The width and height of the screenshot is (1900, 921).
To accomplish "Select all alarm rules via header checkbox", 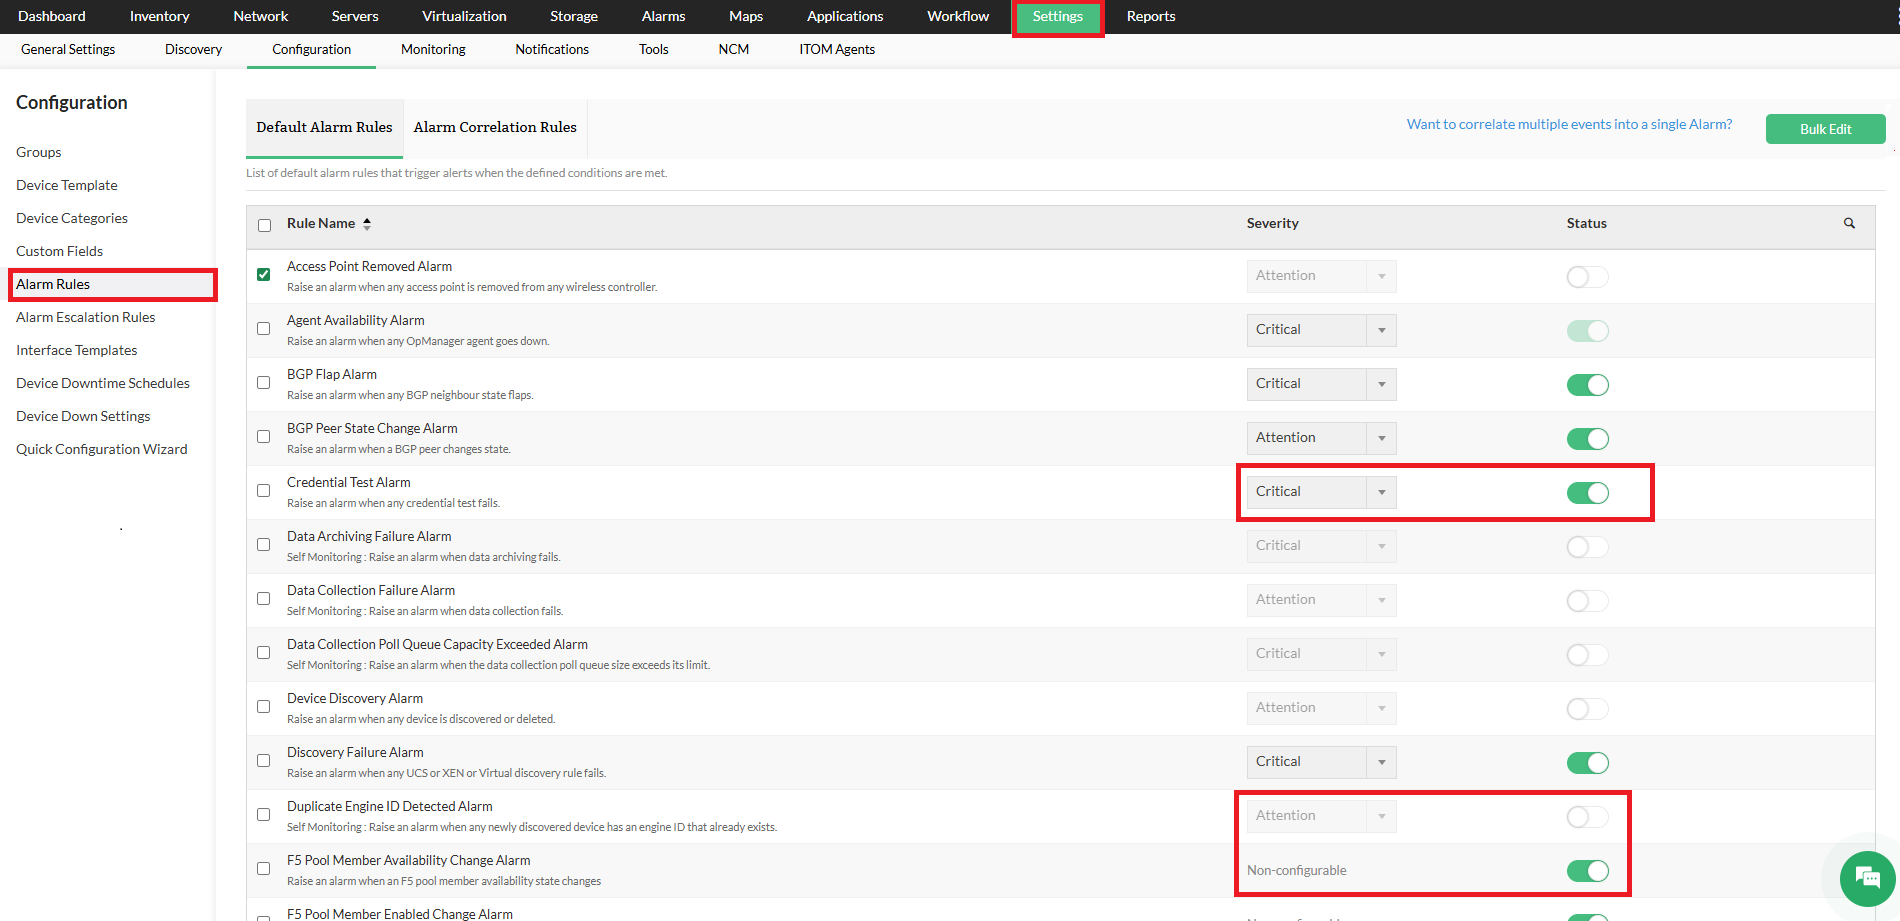I will pos(263,224).
